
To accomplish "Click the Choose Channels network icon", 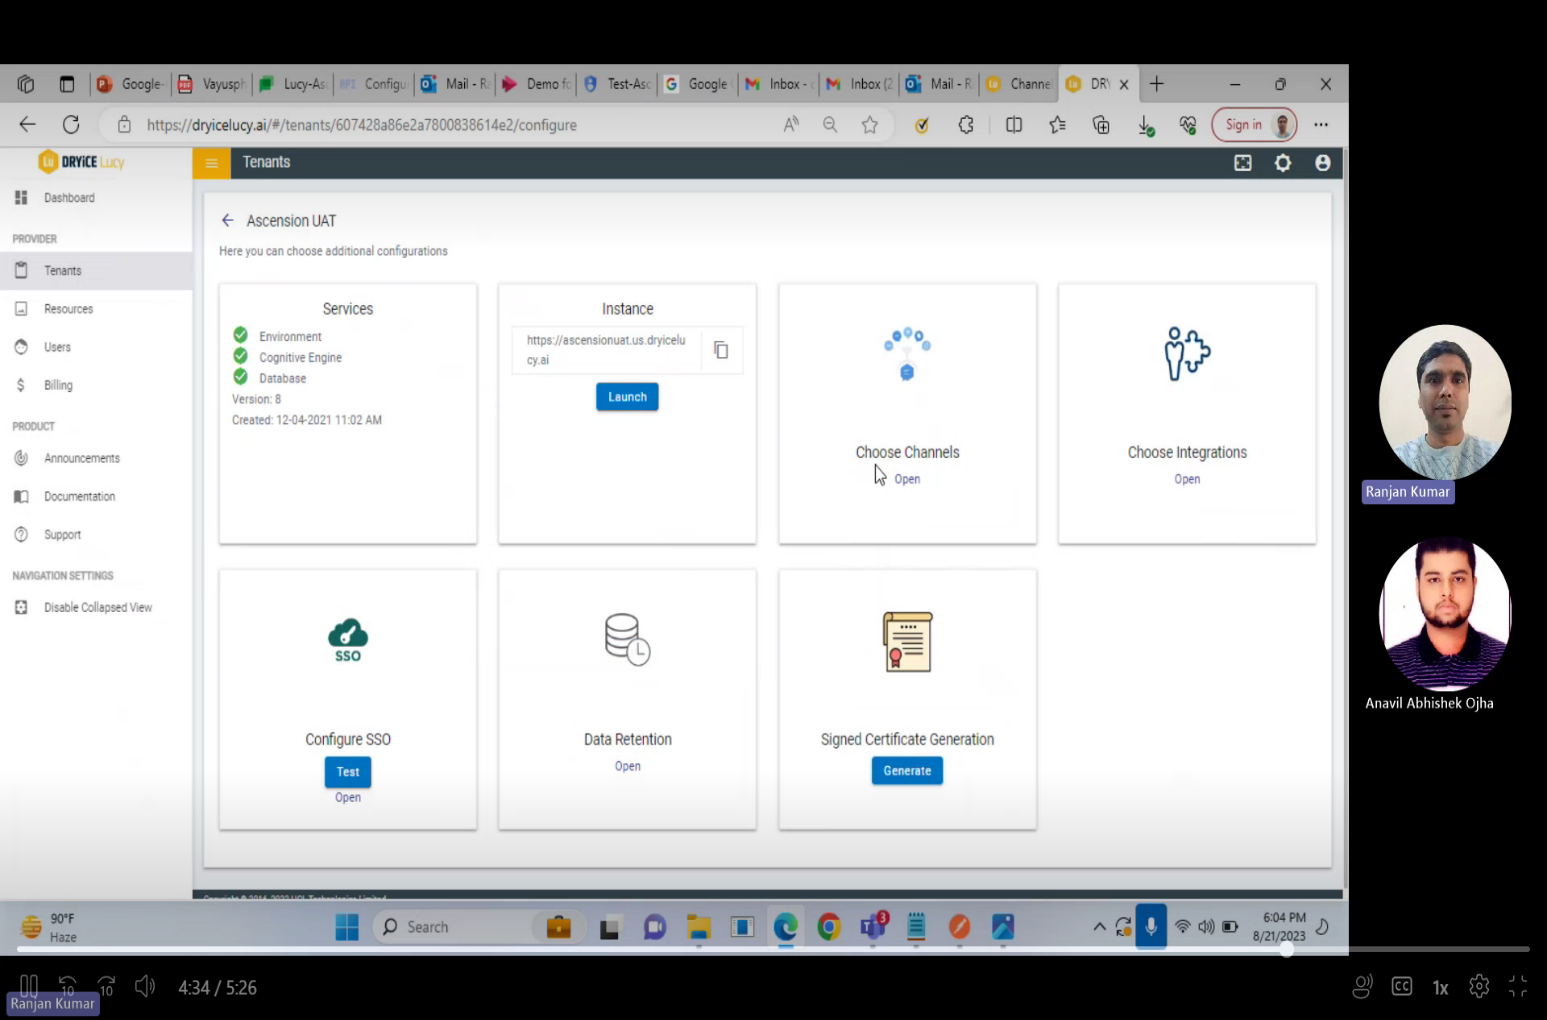I will pyautogui.click(x=907, y=354).
